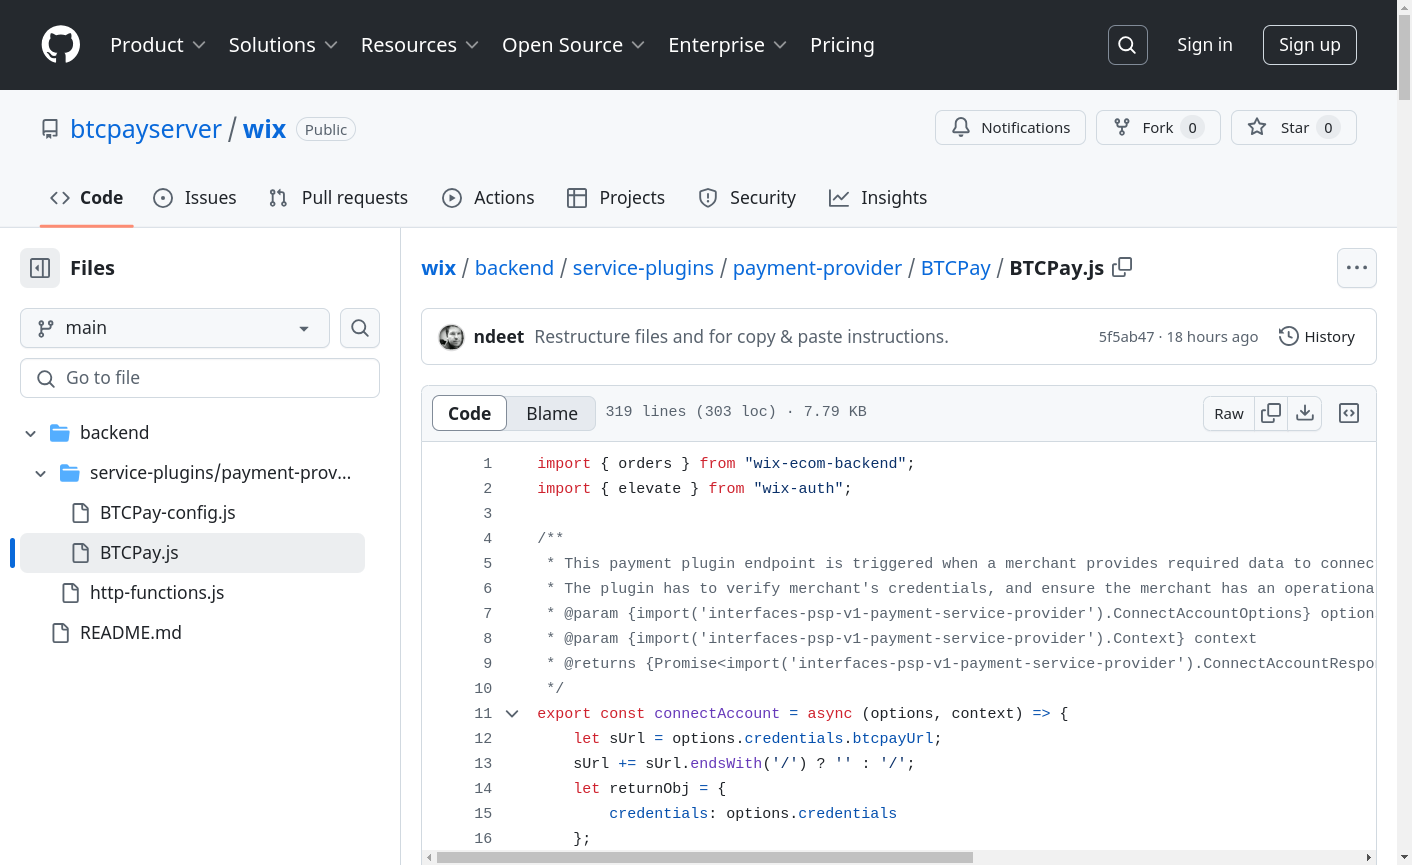The image size is (1412, 865).
Task: Click the service-plugins folder icon
Action: (70, 473)
